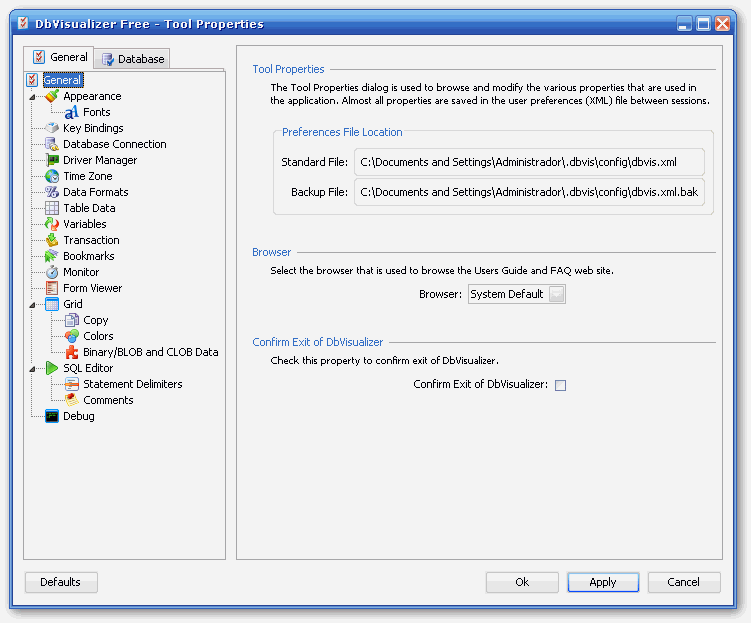Image resolution: width=751 pixels, height=623 pixels.
Task: Click the Table Data grid icon
Action: point(52,208)
